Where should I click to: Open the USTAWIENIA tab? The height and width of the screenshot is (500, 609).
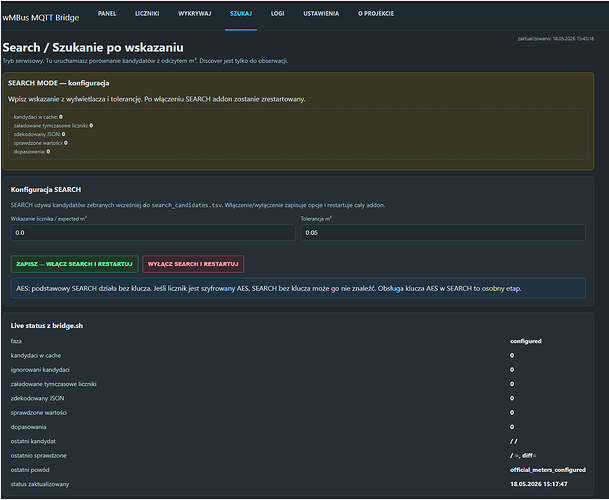(321, 14)
